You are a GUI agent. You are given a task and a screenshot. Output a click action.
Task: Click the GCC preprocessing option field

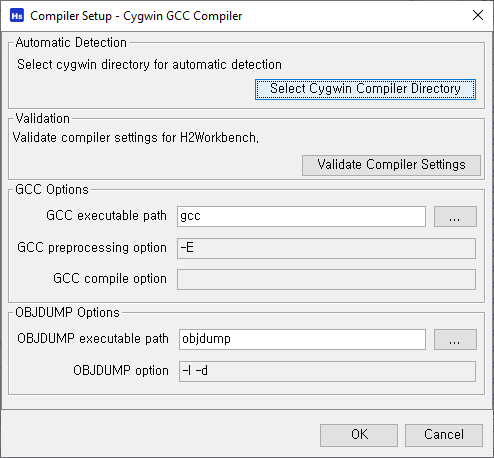326,248
